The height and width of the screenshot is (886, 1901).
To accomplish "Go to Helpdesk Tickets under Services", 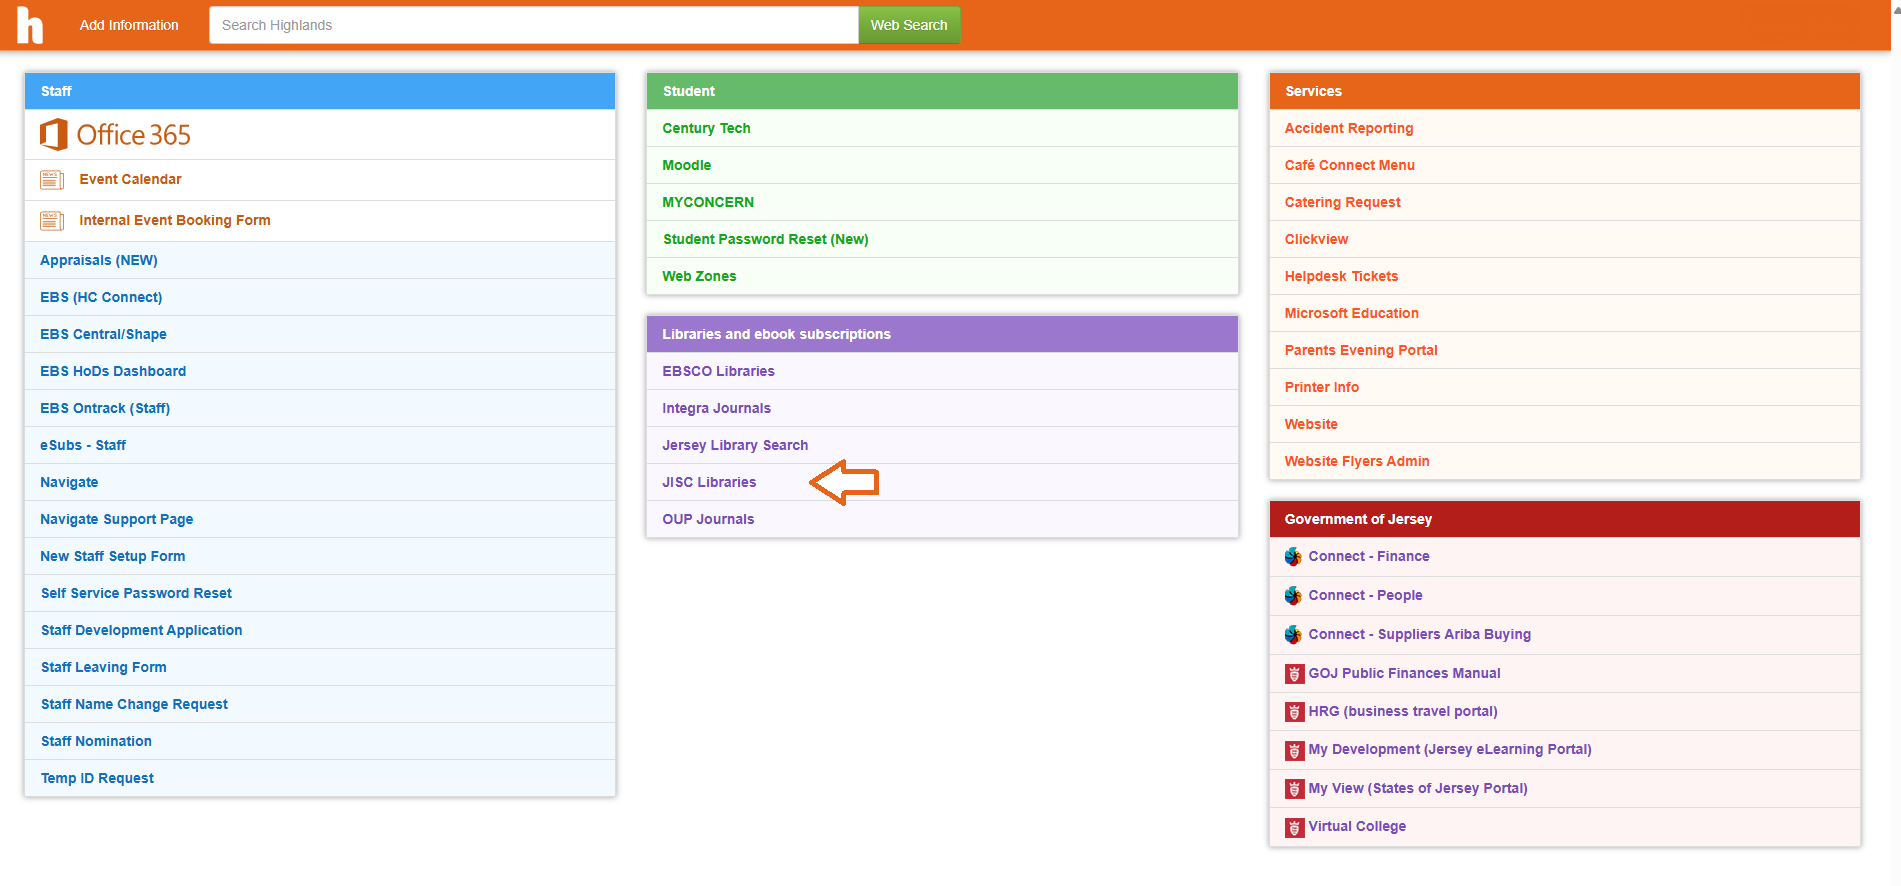I will 1341,276.
